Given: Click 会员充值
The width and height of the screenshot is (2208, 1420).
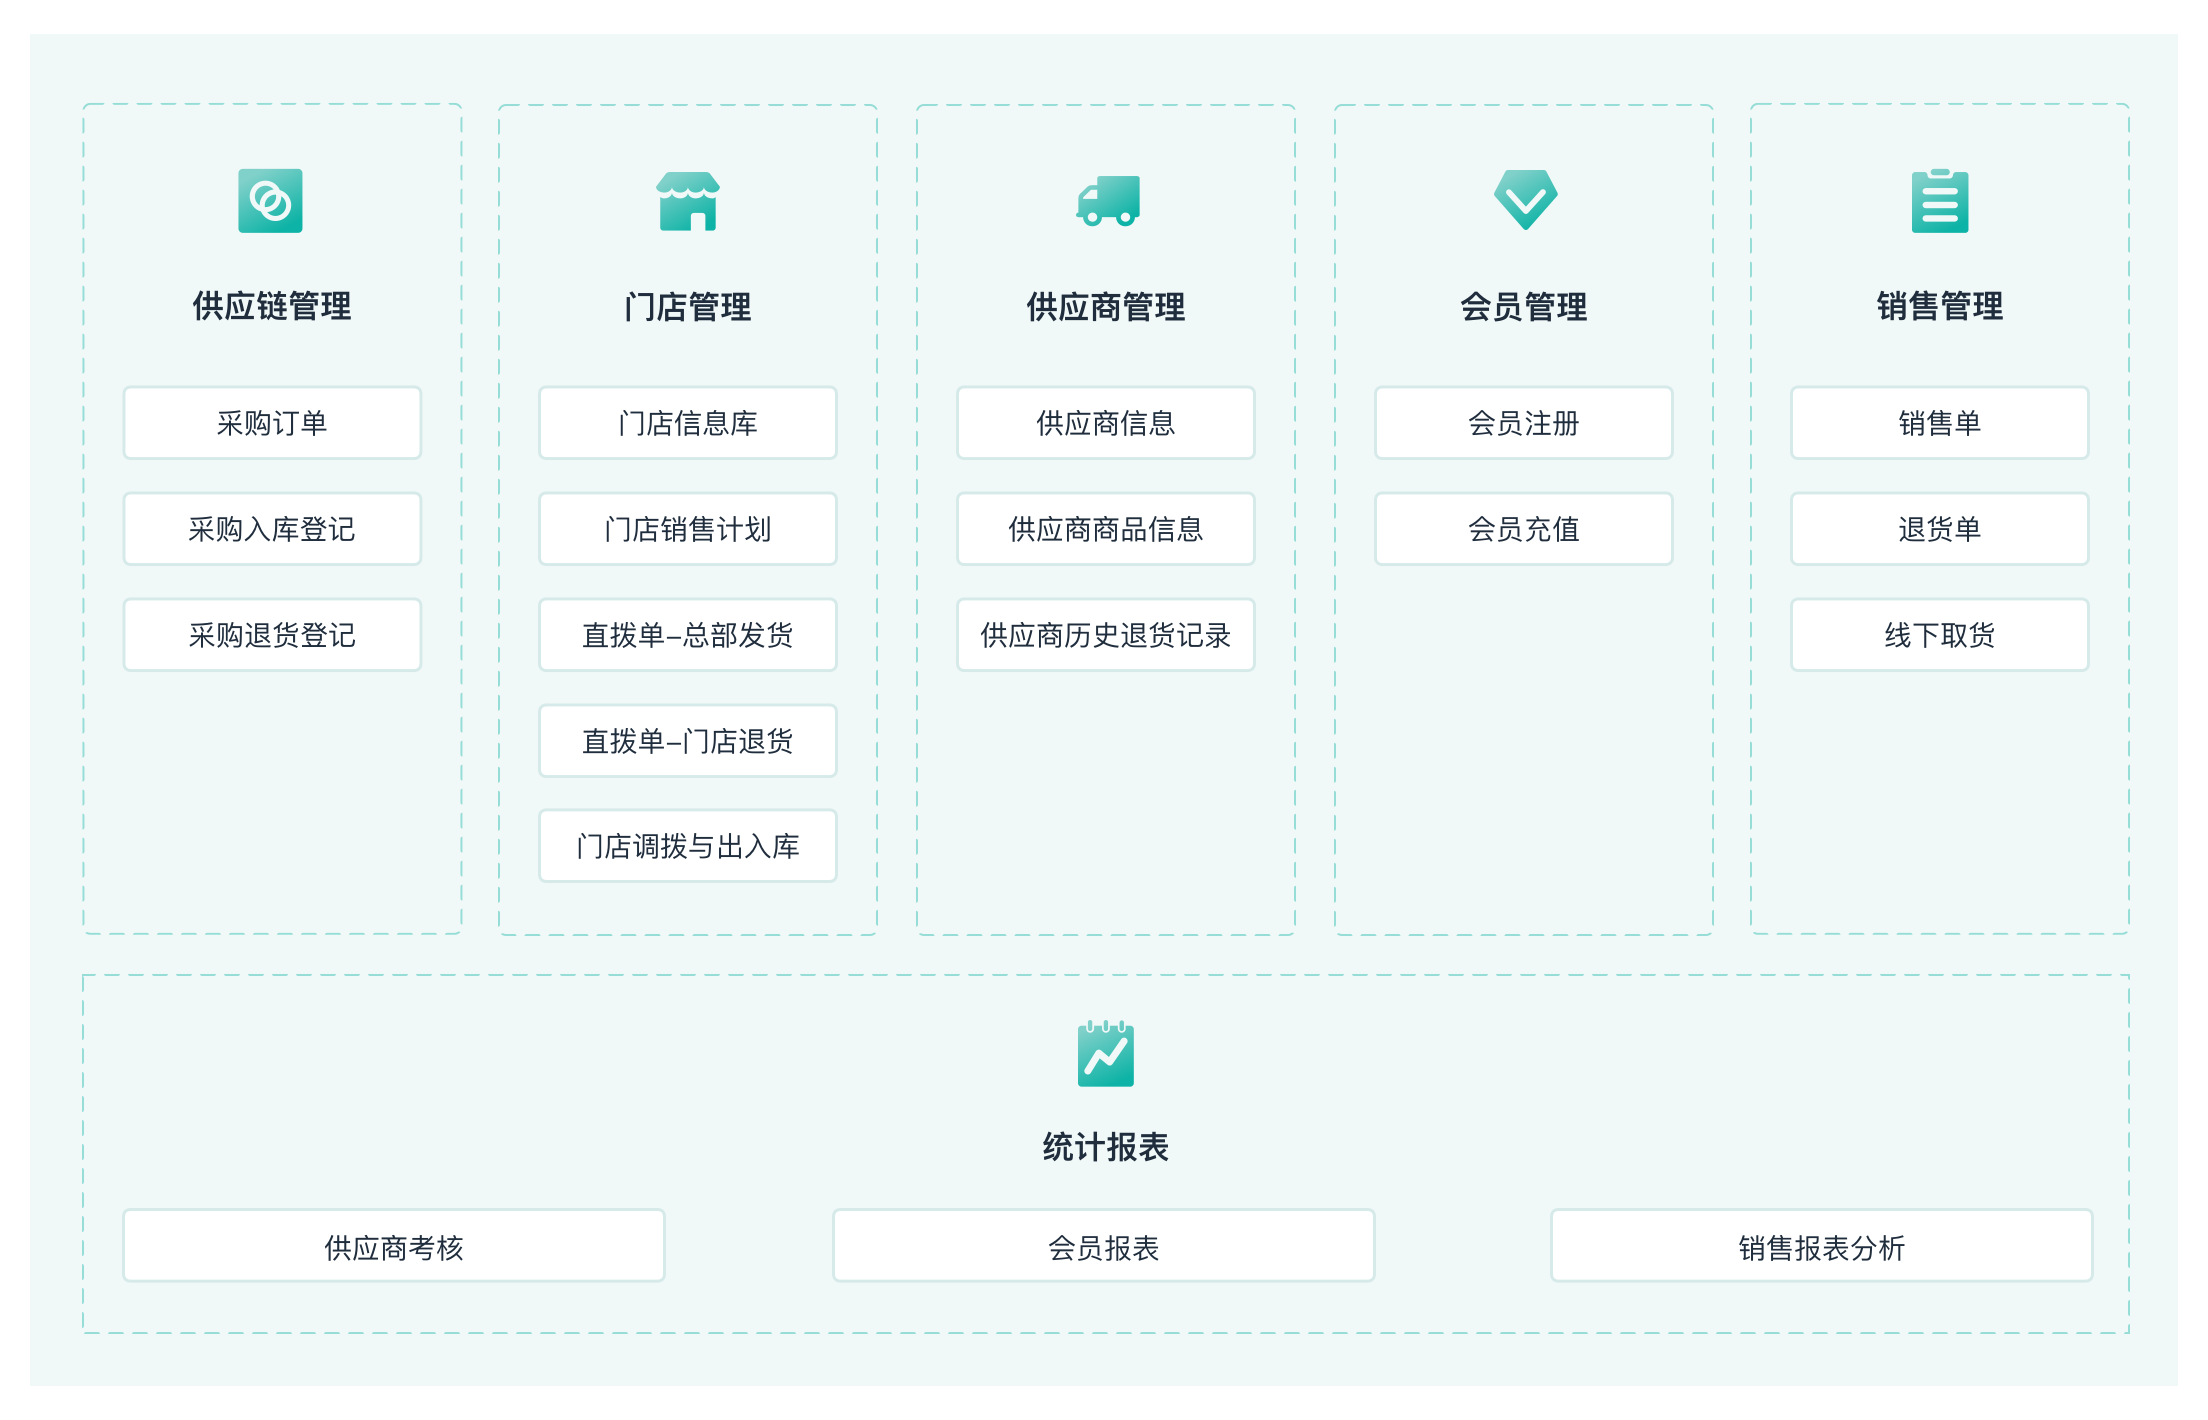Looking at the screenshot, I should click(x=1523, y=529).
